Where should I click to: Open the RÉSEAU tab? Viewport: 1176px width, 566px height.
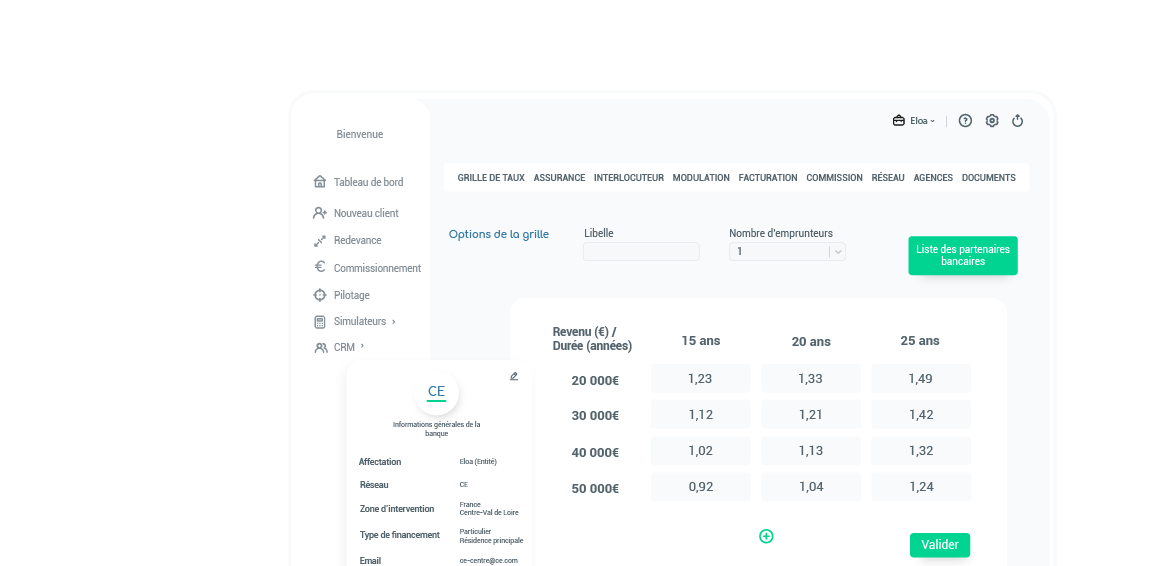tap(888, 178)
